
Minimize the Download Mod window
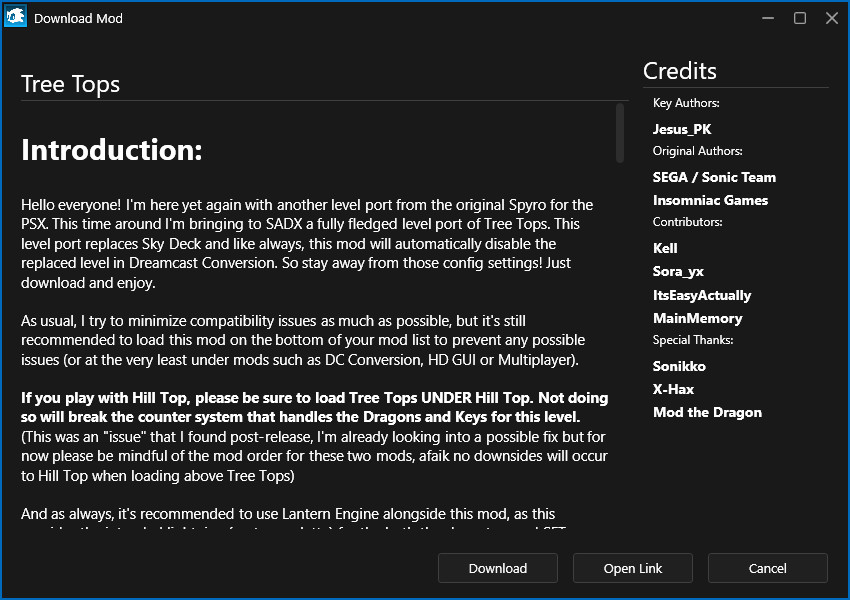(767, 18)
